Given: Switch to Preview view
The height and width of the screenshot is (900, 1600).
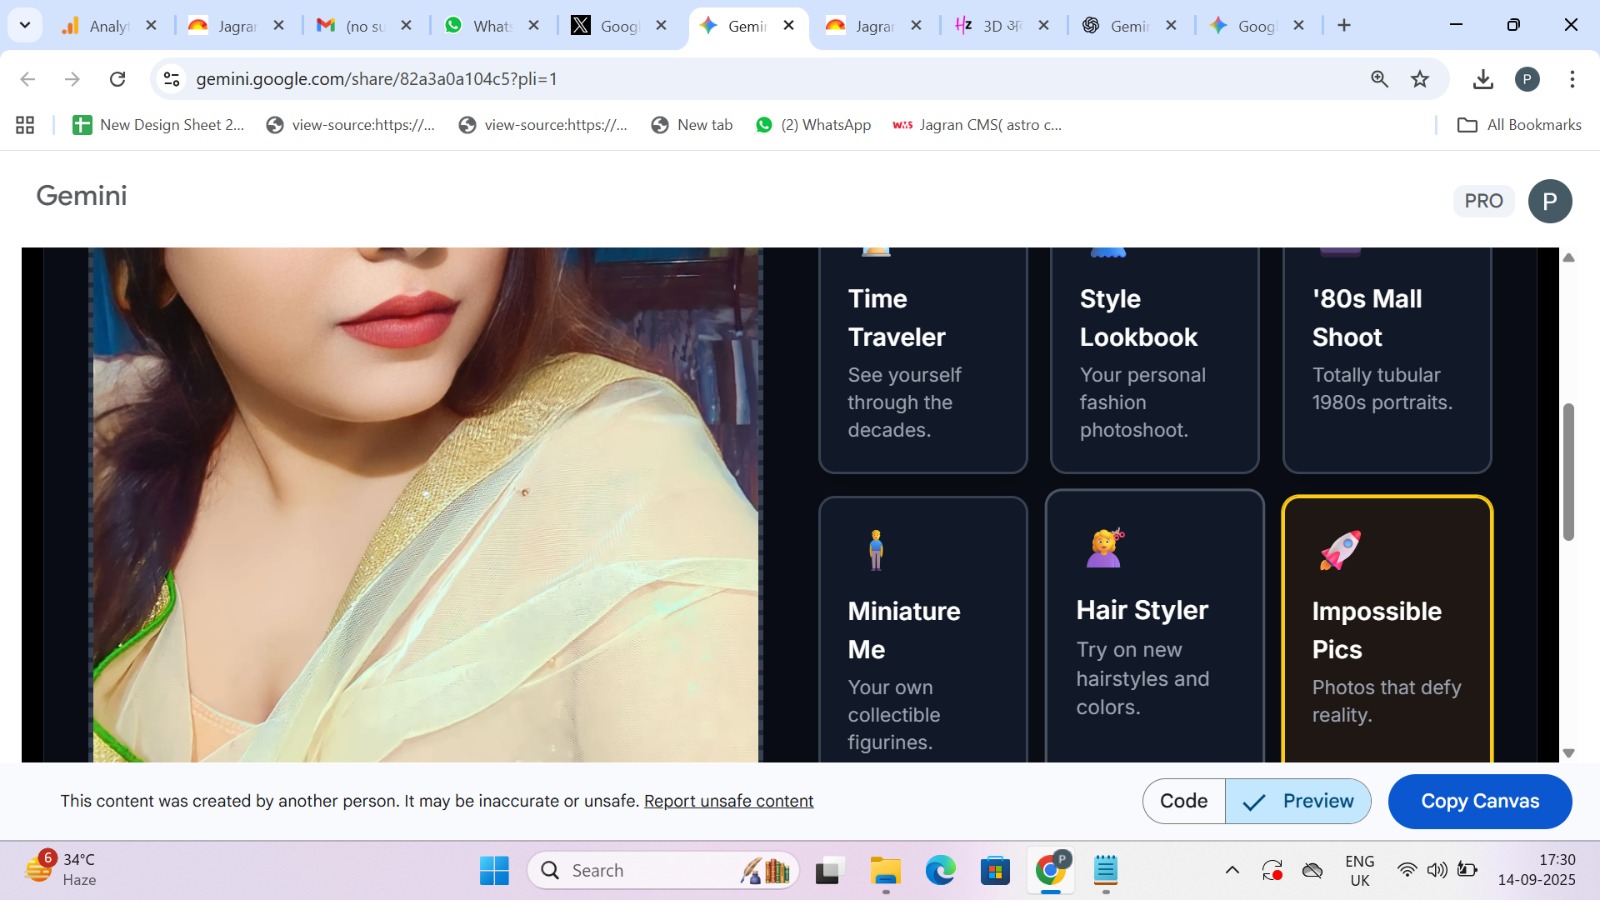Looking at the screenshot, I should 1298,801.
